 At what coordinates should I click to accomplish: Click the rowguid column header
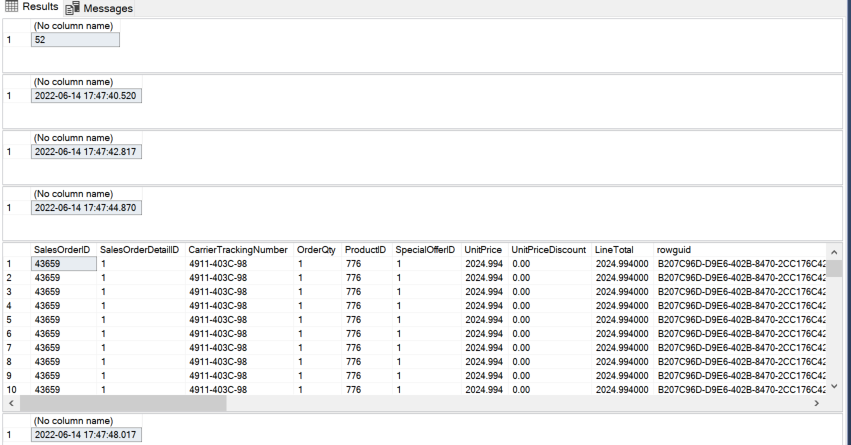pos(674,249)
